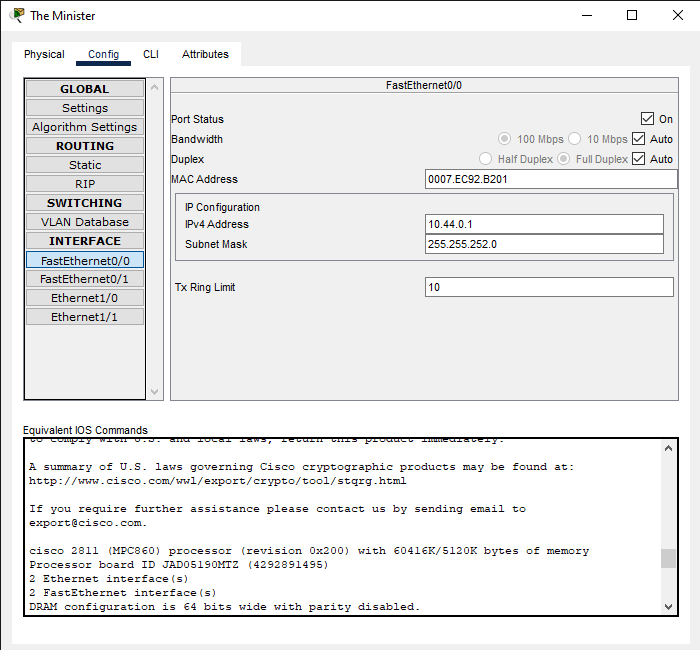Close The Minister window

(x=678, y=16)
